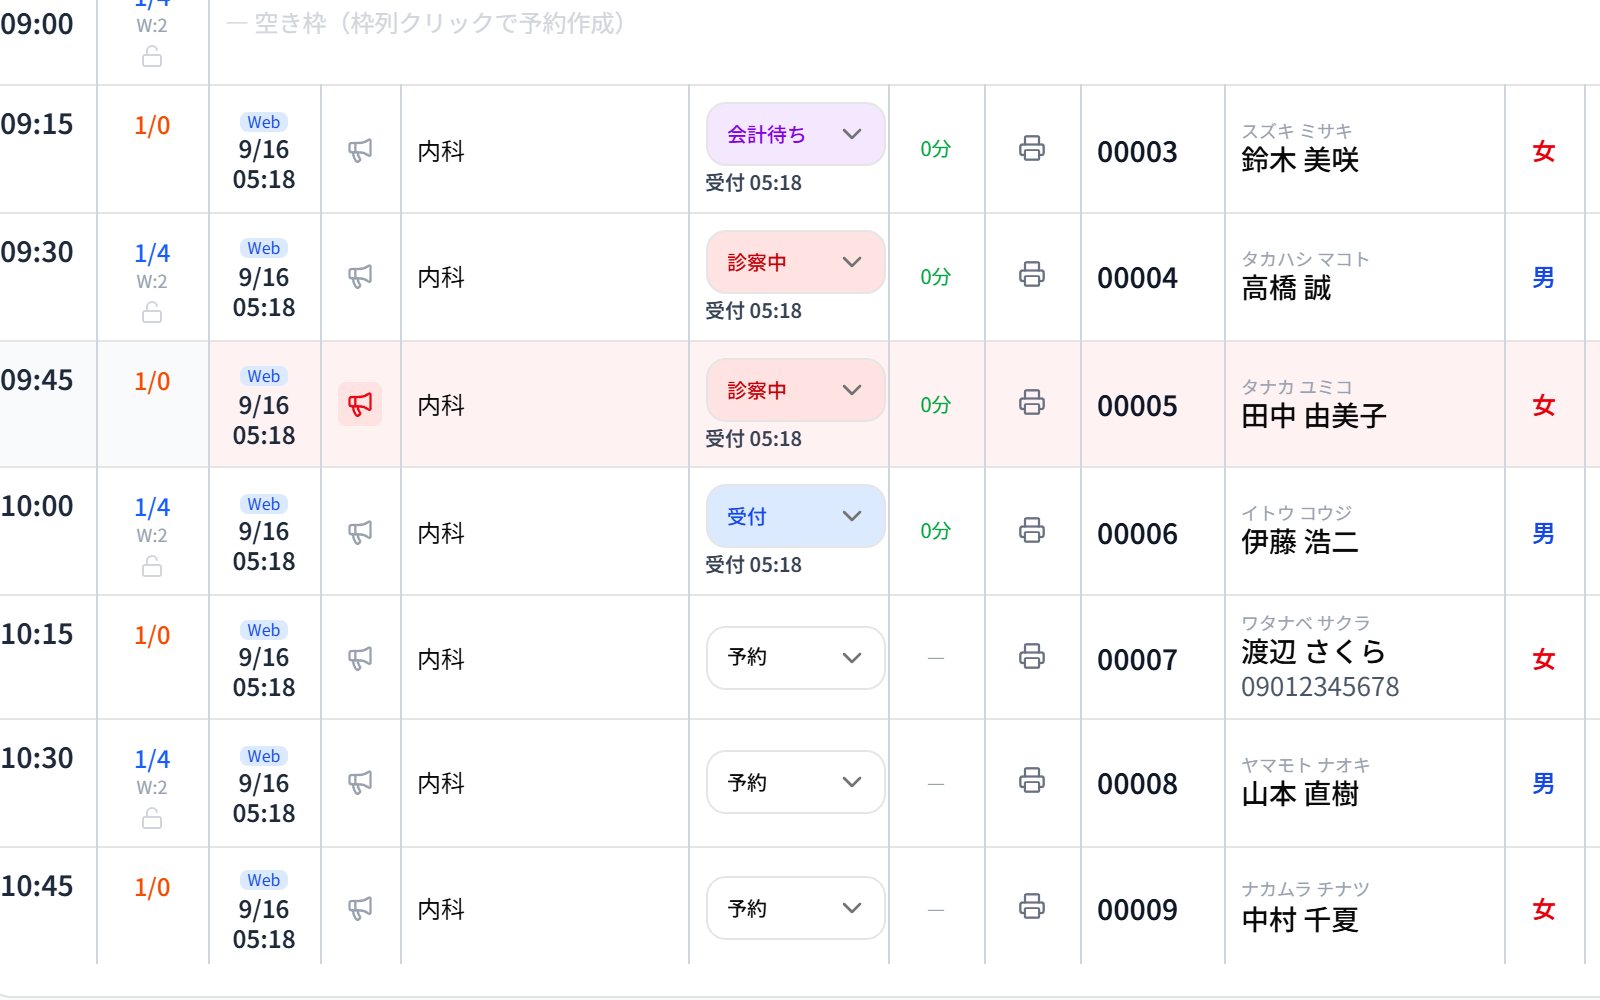Click patient ID 00005

[1137, 406]
